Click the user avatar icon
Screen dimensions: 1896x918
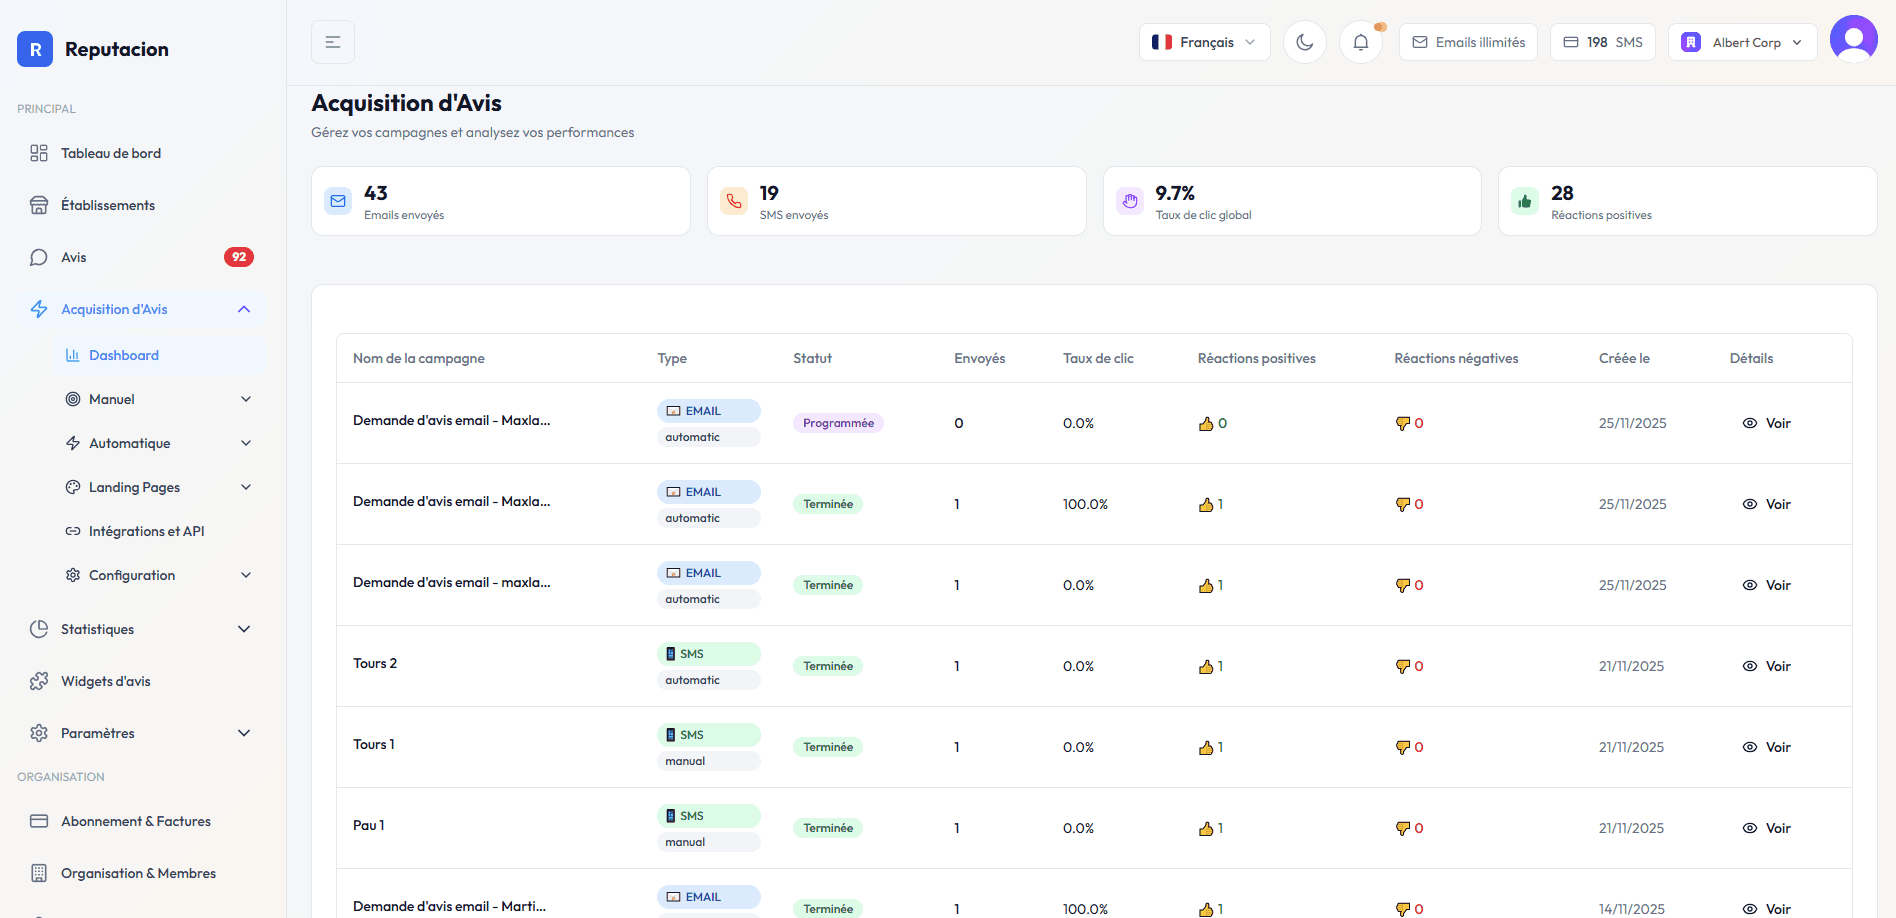1853,40
